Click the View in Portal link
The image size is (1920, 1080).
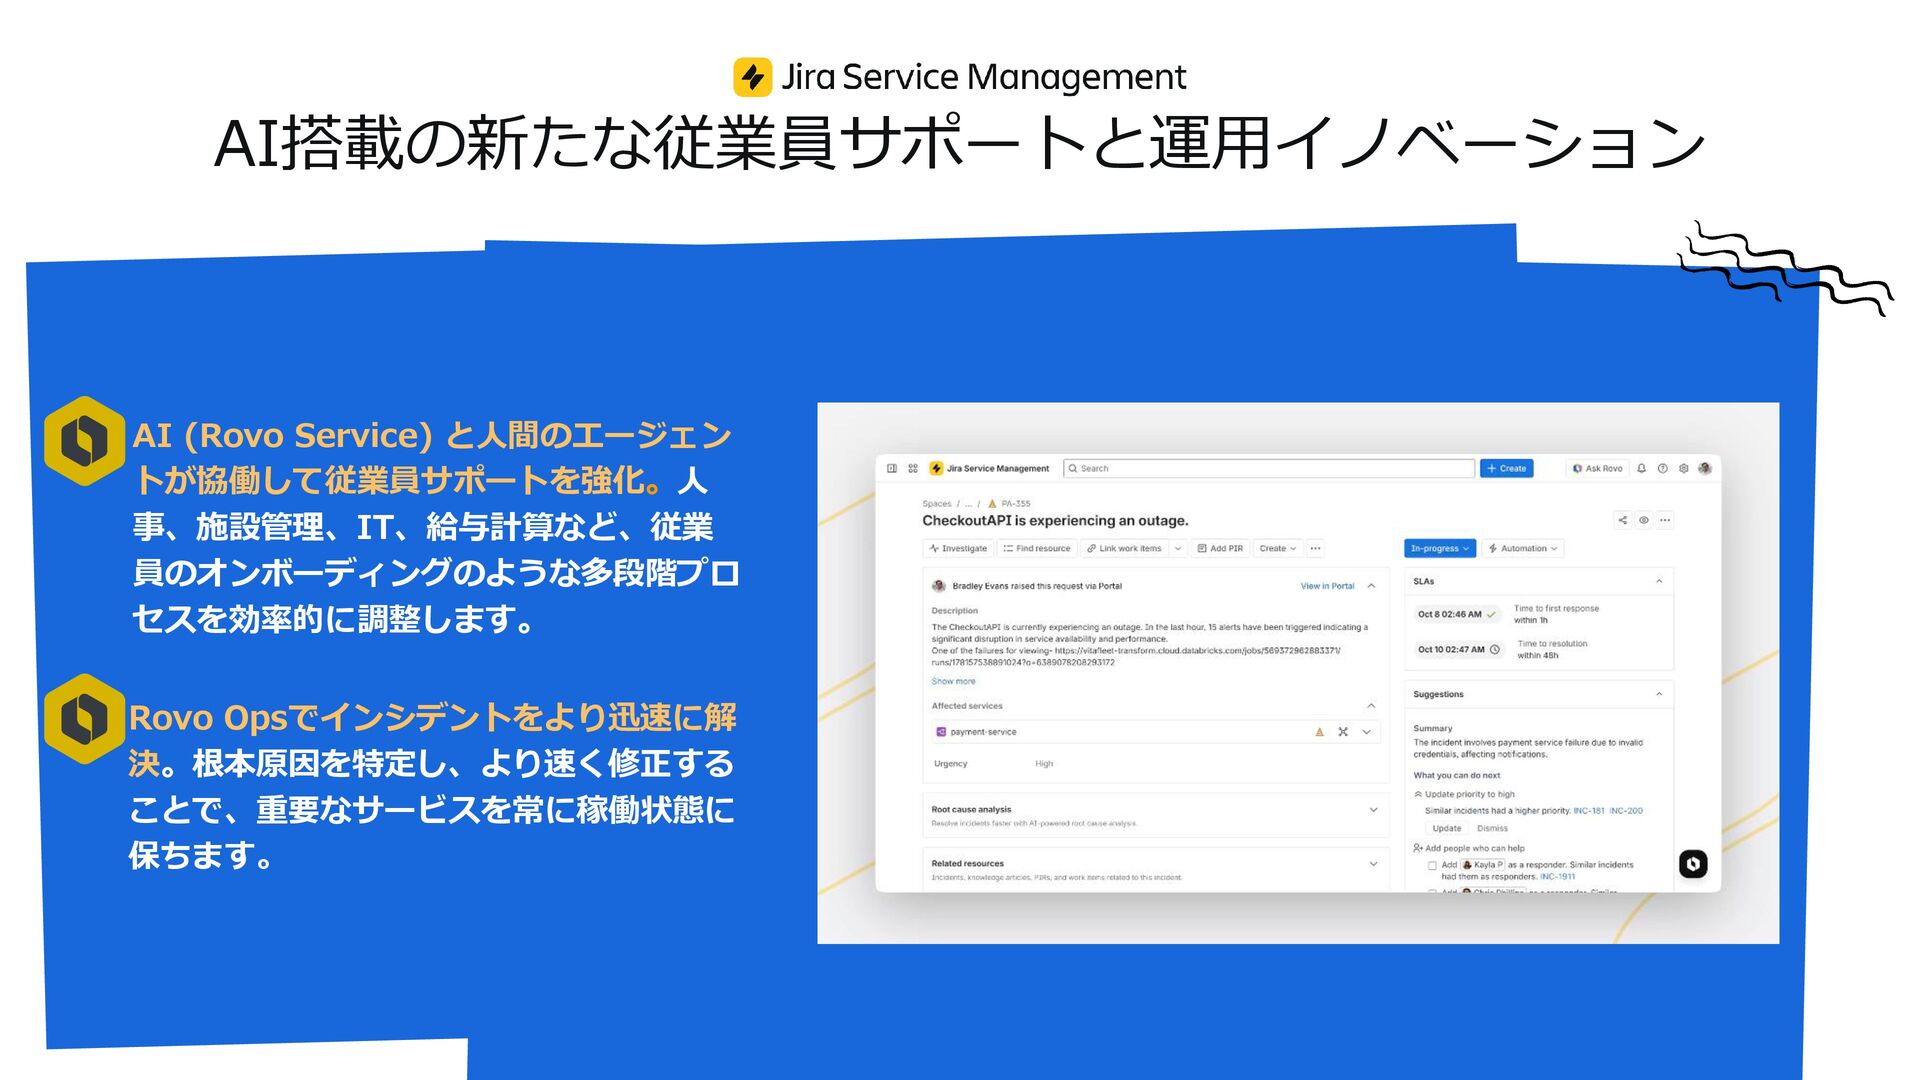(1327, 586)
